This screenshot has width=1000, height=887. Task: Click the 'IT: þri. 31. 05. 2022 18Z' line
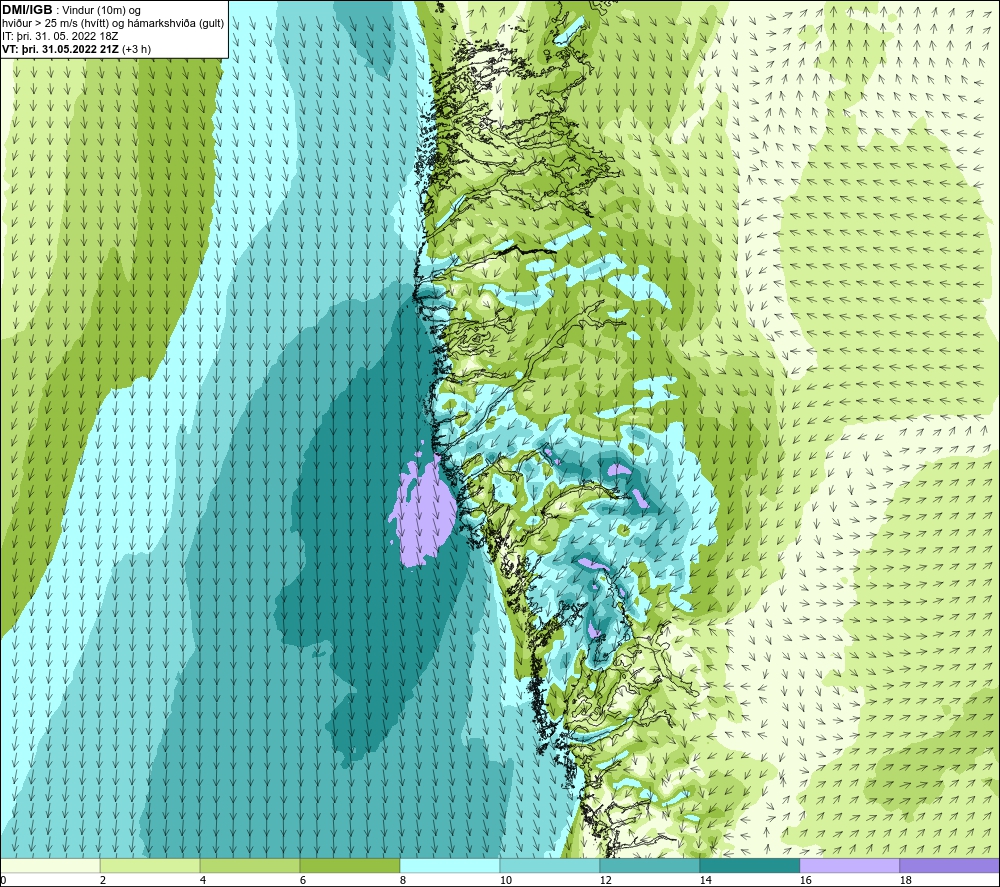tap(60, 36)
